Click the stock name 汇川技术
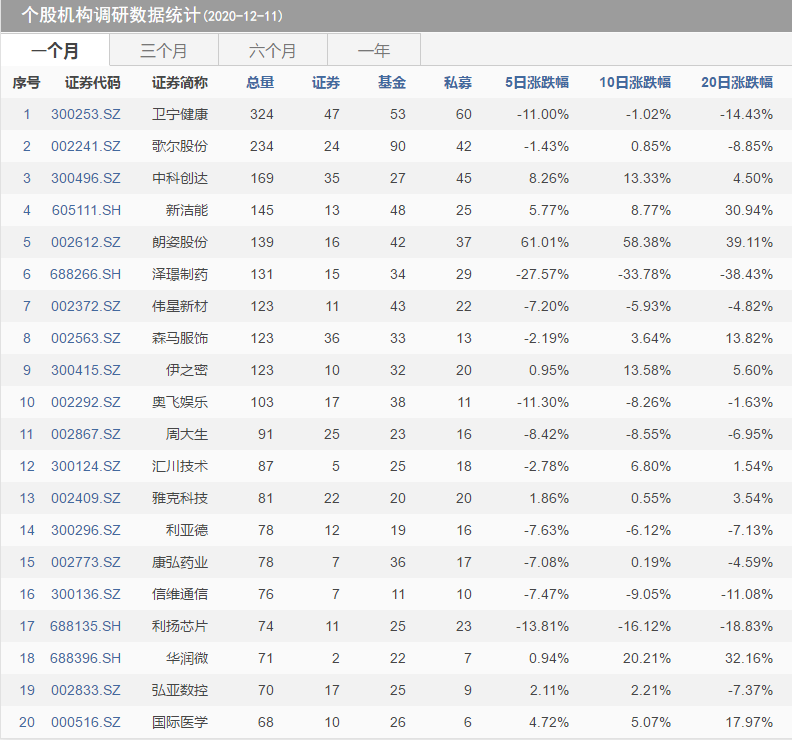Viewport: 792px width, 740px height. (x=180, y=466)
